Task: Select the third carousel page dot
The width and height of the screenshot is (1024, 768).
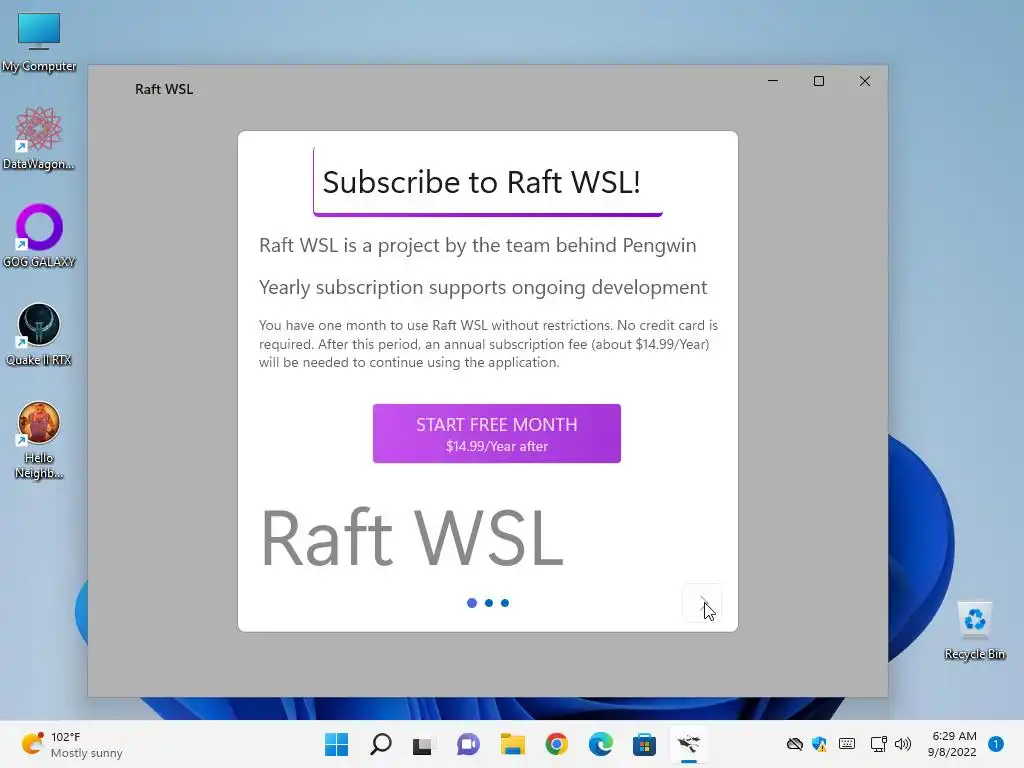Action: pyautogui.click(x=505, y=603)
